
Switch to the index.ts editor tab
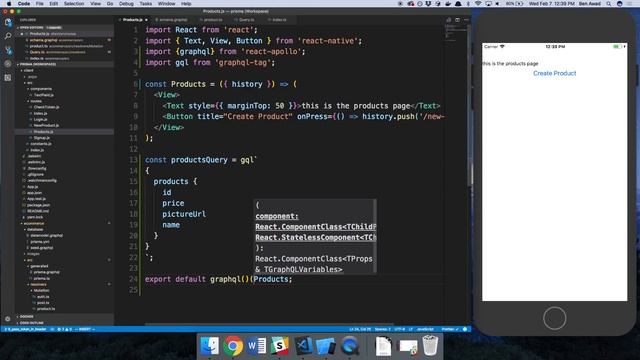[280, 20]
